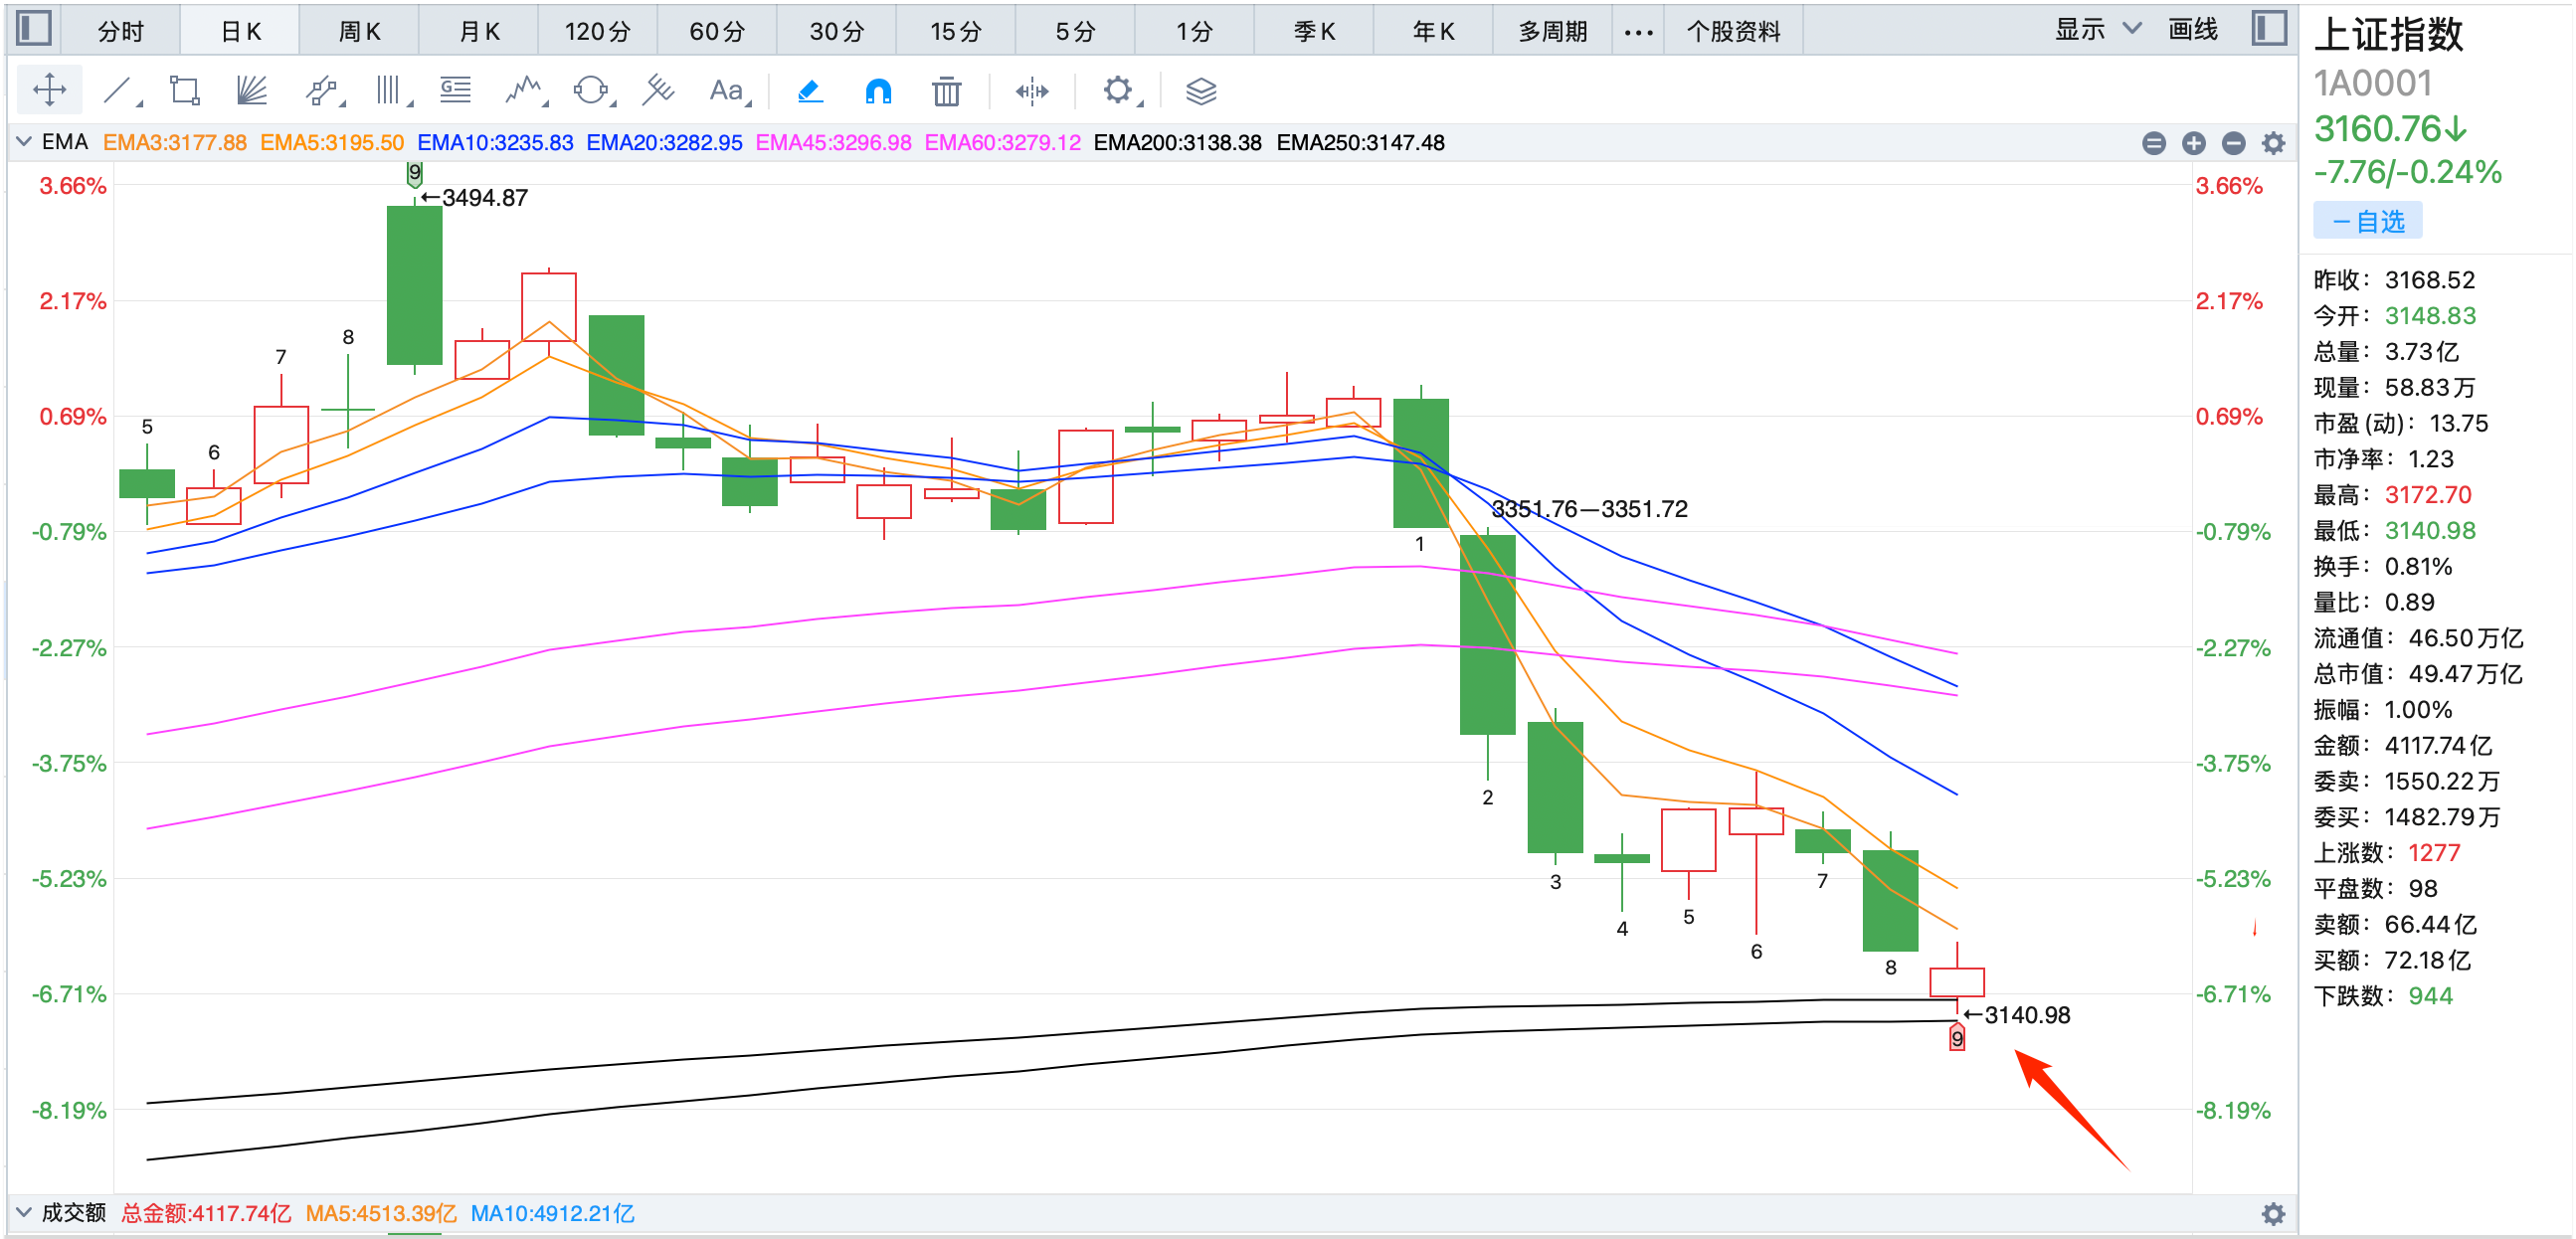Toggle the blue eraser highlight tool
The width and height of the screenshot is (2576, 1239).
(x=810, y=91)
